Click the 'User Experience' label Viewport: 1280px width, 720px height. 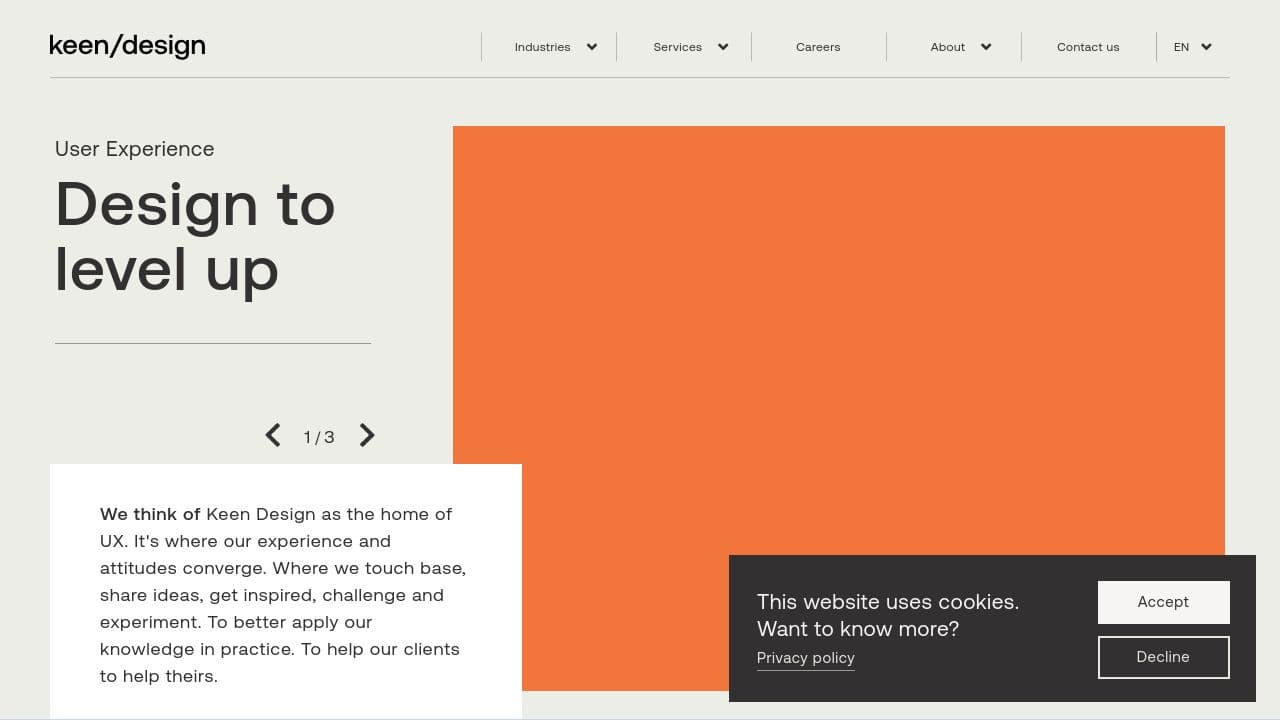tap(135, 149)
